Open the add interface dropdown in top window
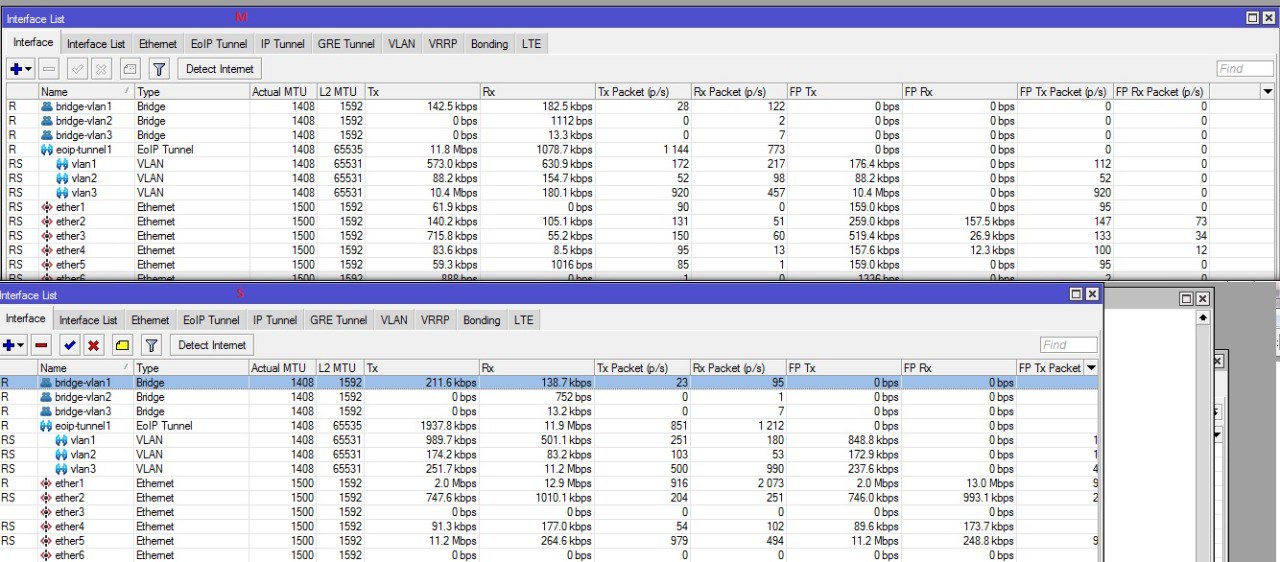The height and width of the screenshot is (562, 1280). pos(21,69)
